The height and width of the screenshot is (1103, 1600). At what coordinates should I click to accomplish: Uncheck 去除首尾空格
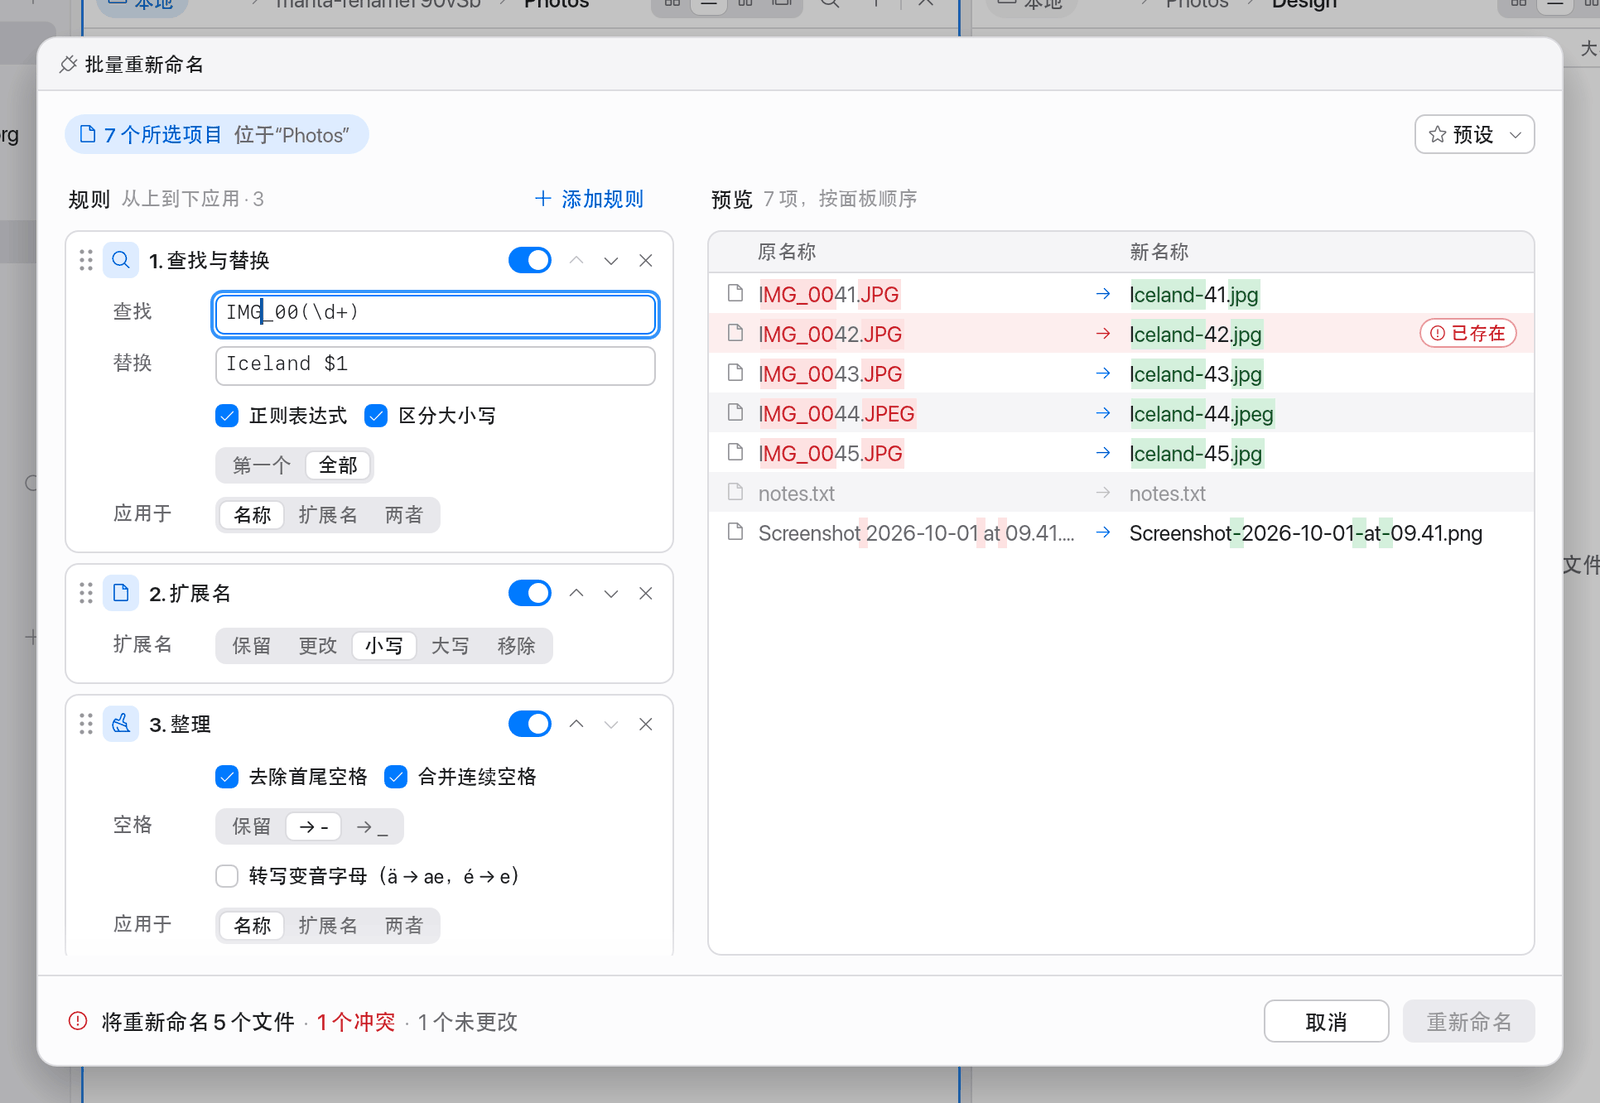pyautogui.click(x=227, y=776)
